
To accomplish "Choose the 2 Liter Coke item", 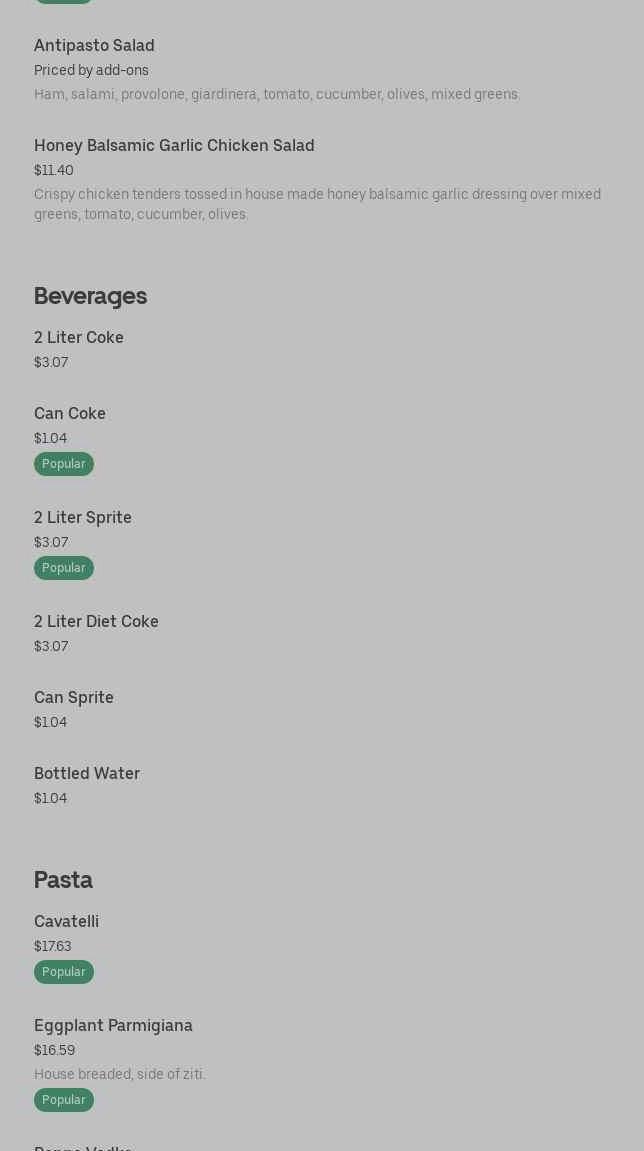I will (x=79, y=338).
